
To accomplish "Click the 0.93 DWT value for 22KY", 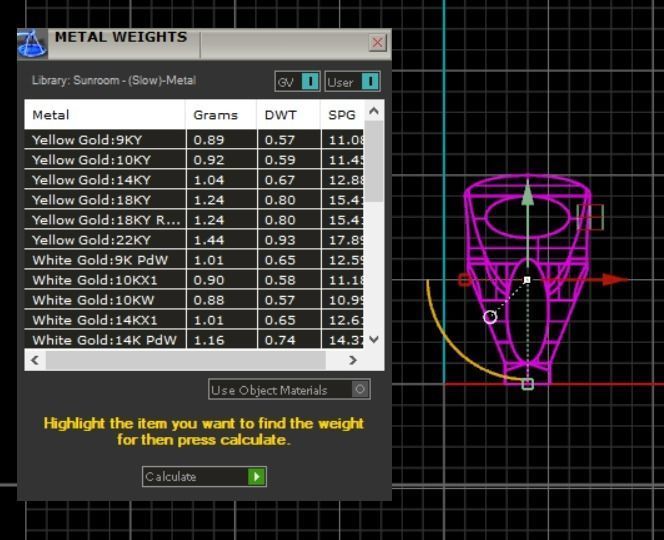I will tap(280, 240).
